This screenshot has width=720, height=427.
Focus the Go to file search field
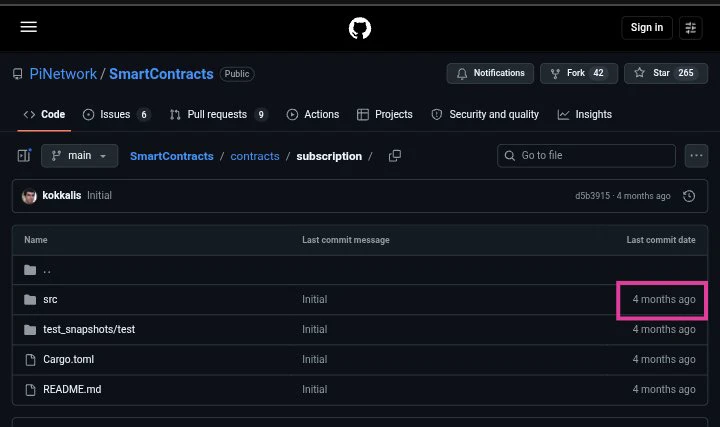tap(586, 156)
